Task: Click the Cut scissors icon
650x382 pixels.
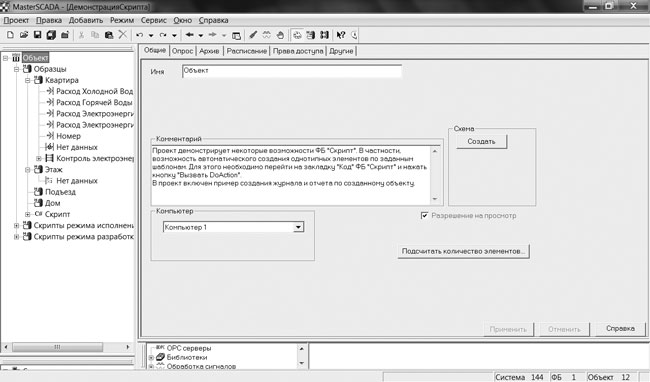Action: point(81,35)
